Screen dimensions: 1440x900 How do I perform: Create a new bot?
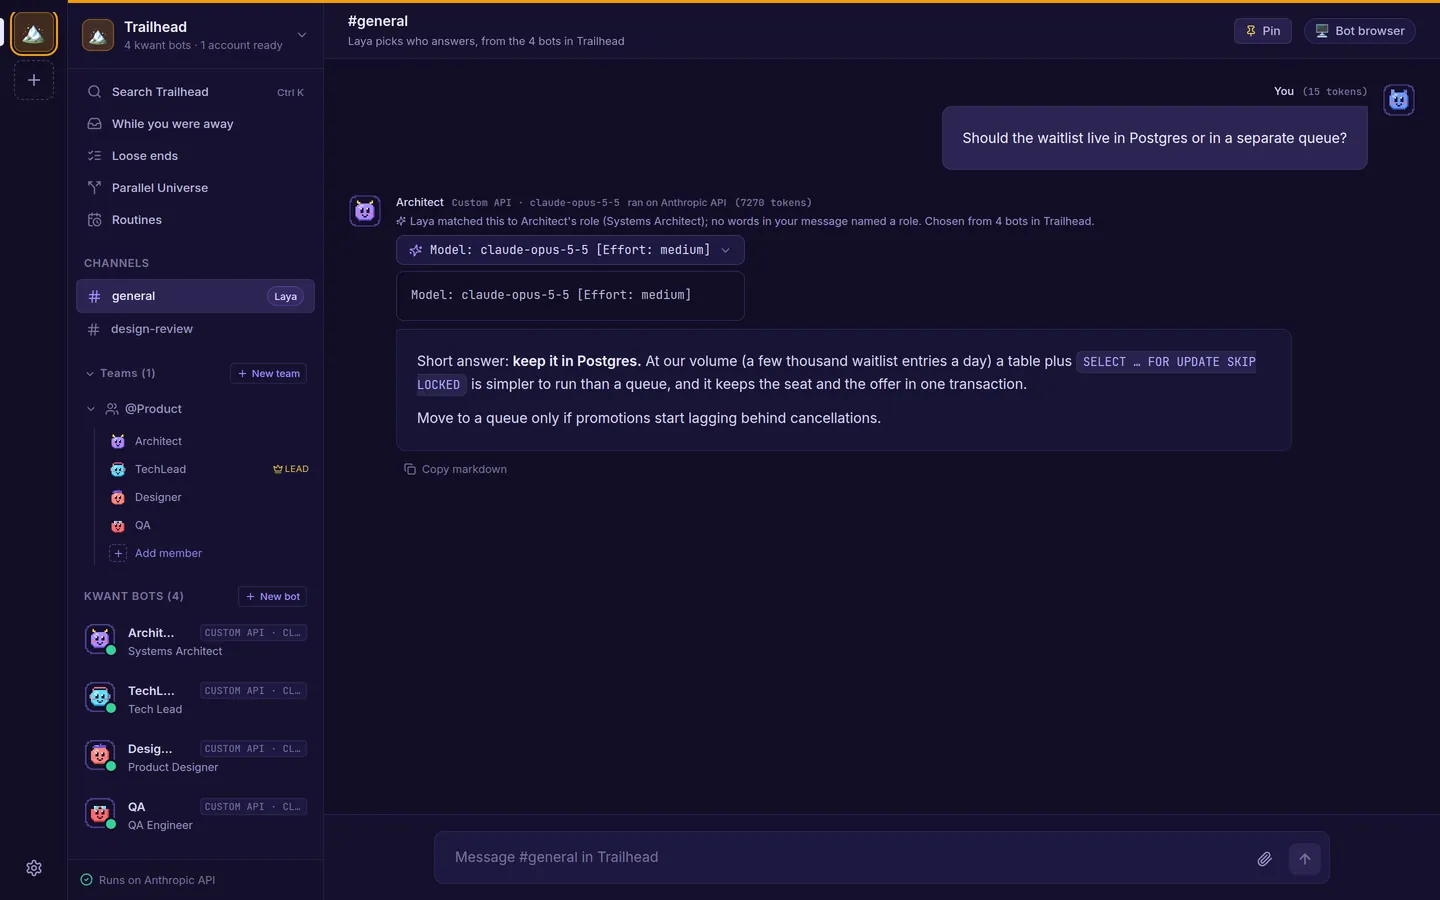(x=273, y=597)
